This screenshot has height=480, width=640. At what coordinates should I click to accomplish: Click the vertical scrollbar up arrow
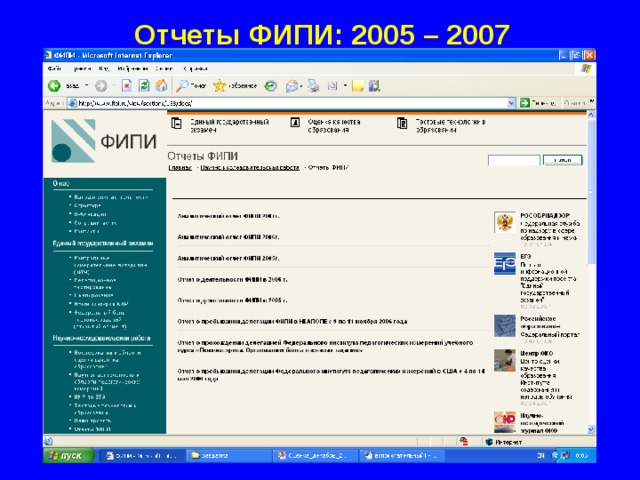click(591, 115)
